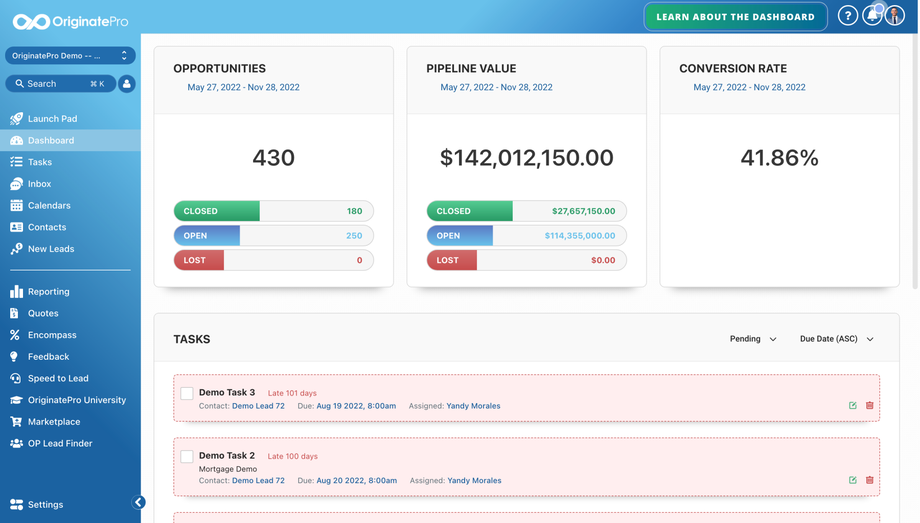Click the Pipeline Value Lost bar
Screen dimensions: 920x523
click(x=526, y=261)
